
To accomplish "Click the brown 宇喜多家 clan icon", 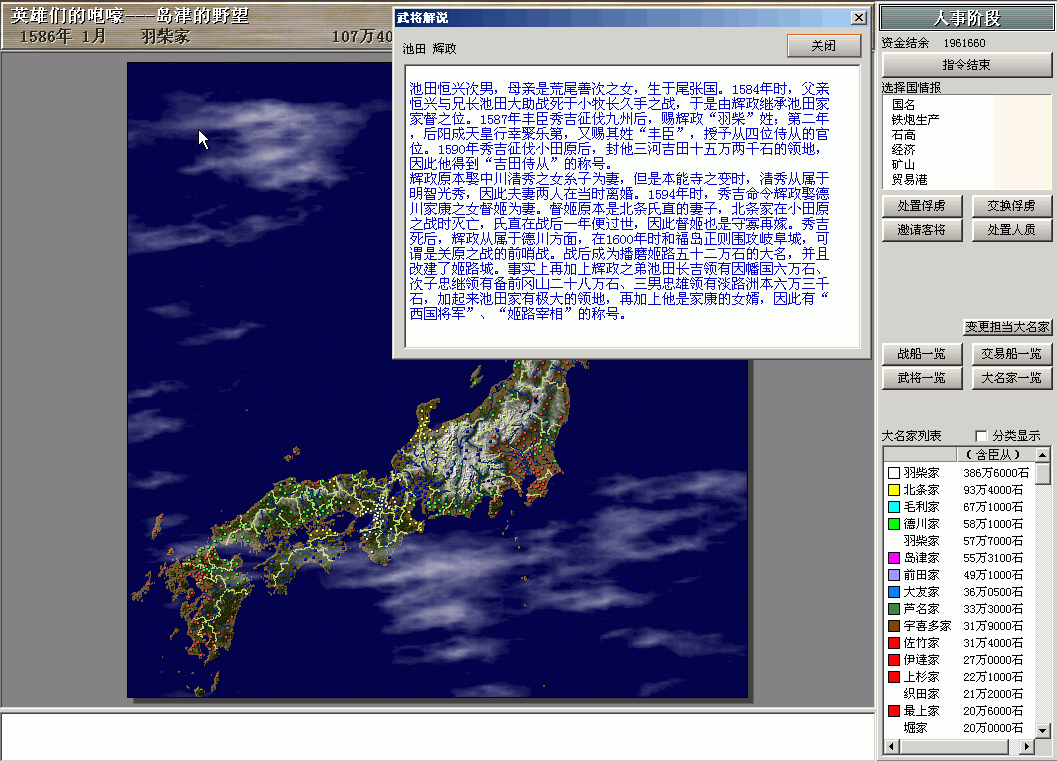I will coord(893,626).
